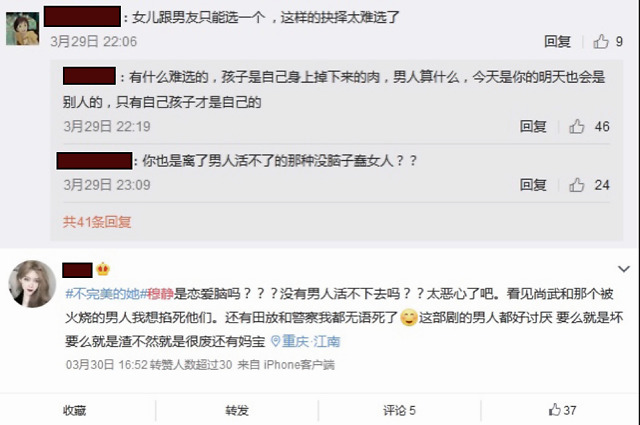The width and height of the screenshot is (640, 425).
Task: Open the 收藏 tab under the post
Action: 75,410
